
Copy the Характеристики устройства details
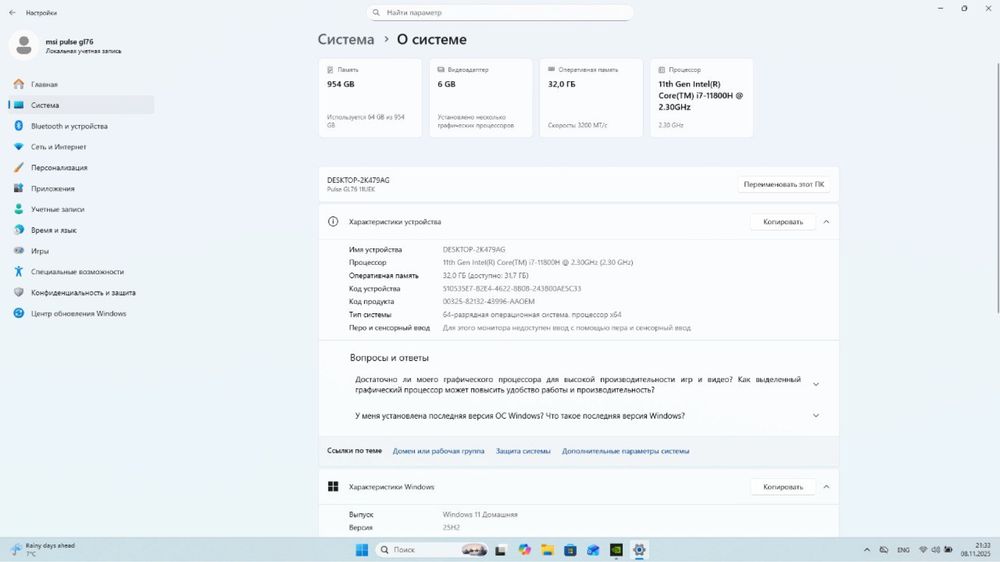coord(783,222)
